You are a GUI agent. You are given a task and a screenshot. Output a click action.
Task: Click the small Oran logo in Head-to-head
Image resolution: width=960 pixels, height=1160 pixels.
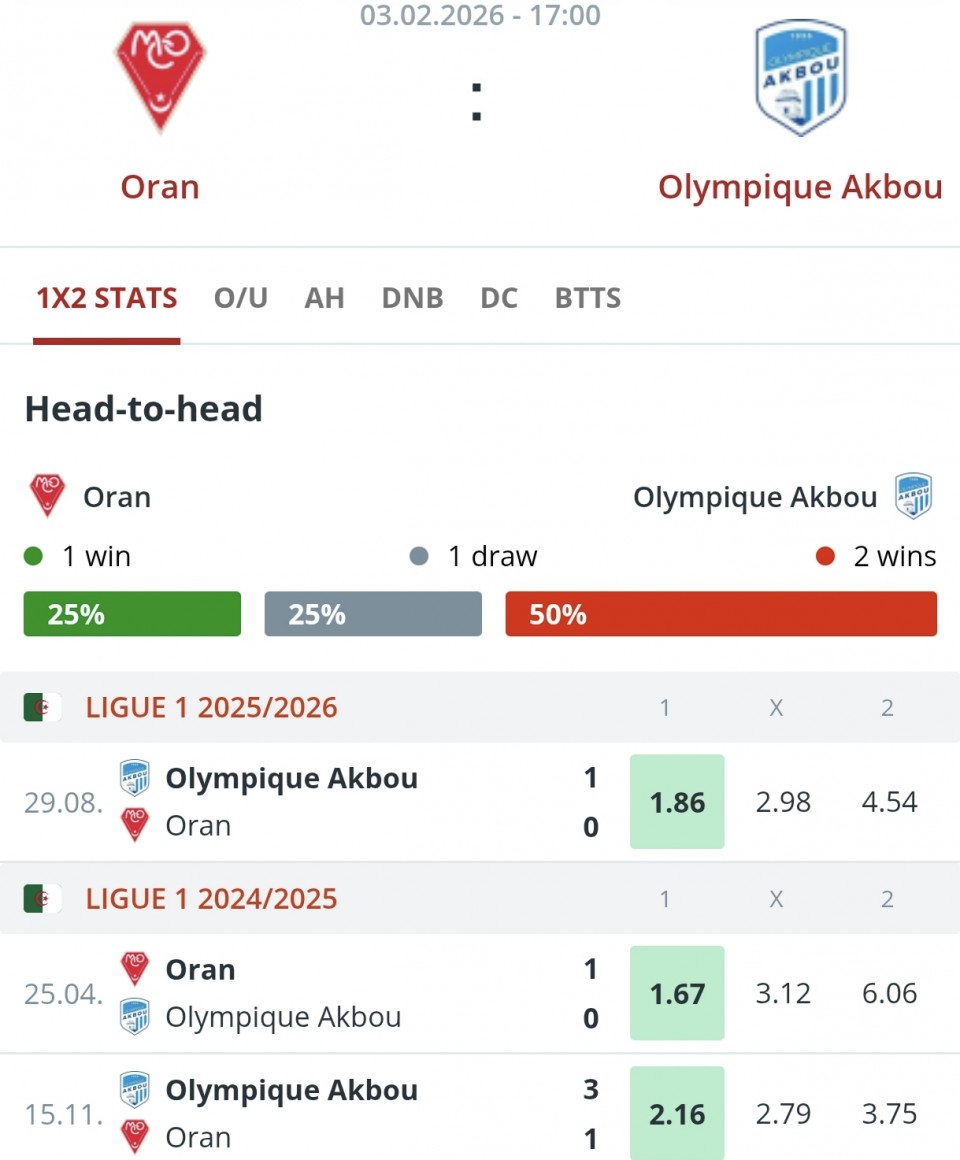tap(47, 497)
